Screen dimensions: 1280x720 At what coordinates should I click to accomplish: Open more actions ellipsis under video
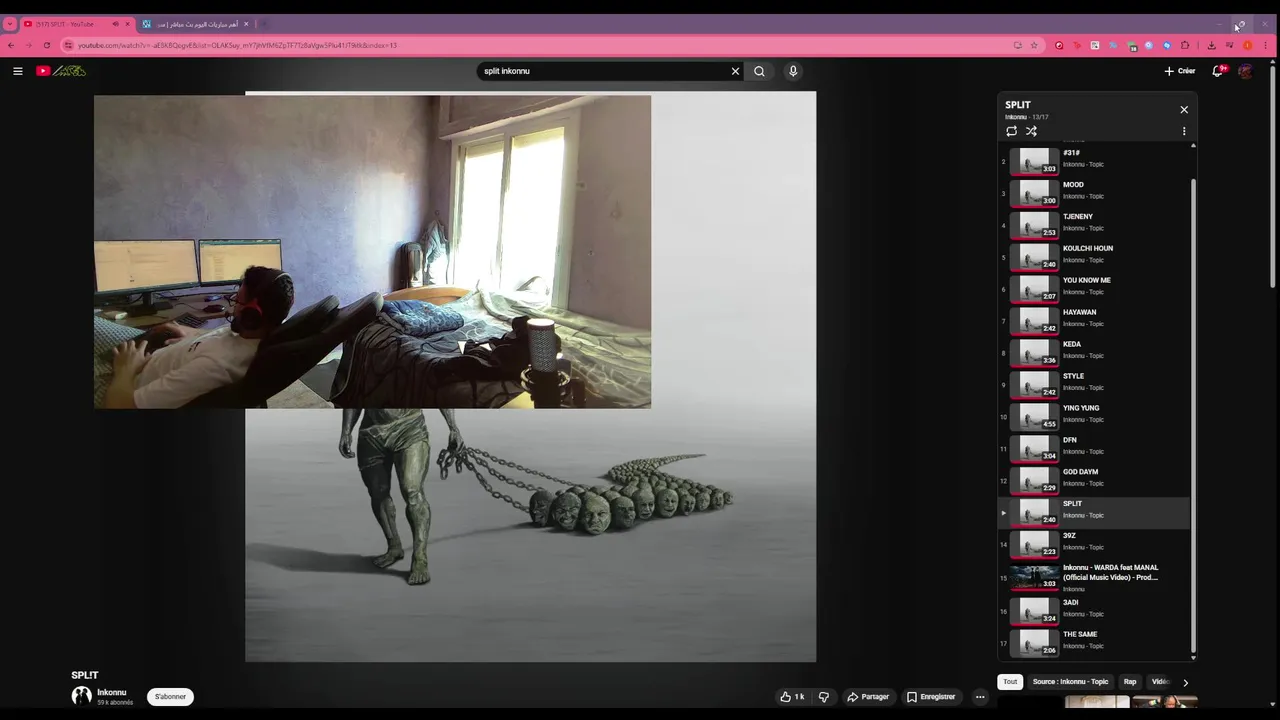pyautogui.click(x=980, y=697)
